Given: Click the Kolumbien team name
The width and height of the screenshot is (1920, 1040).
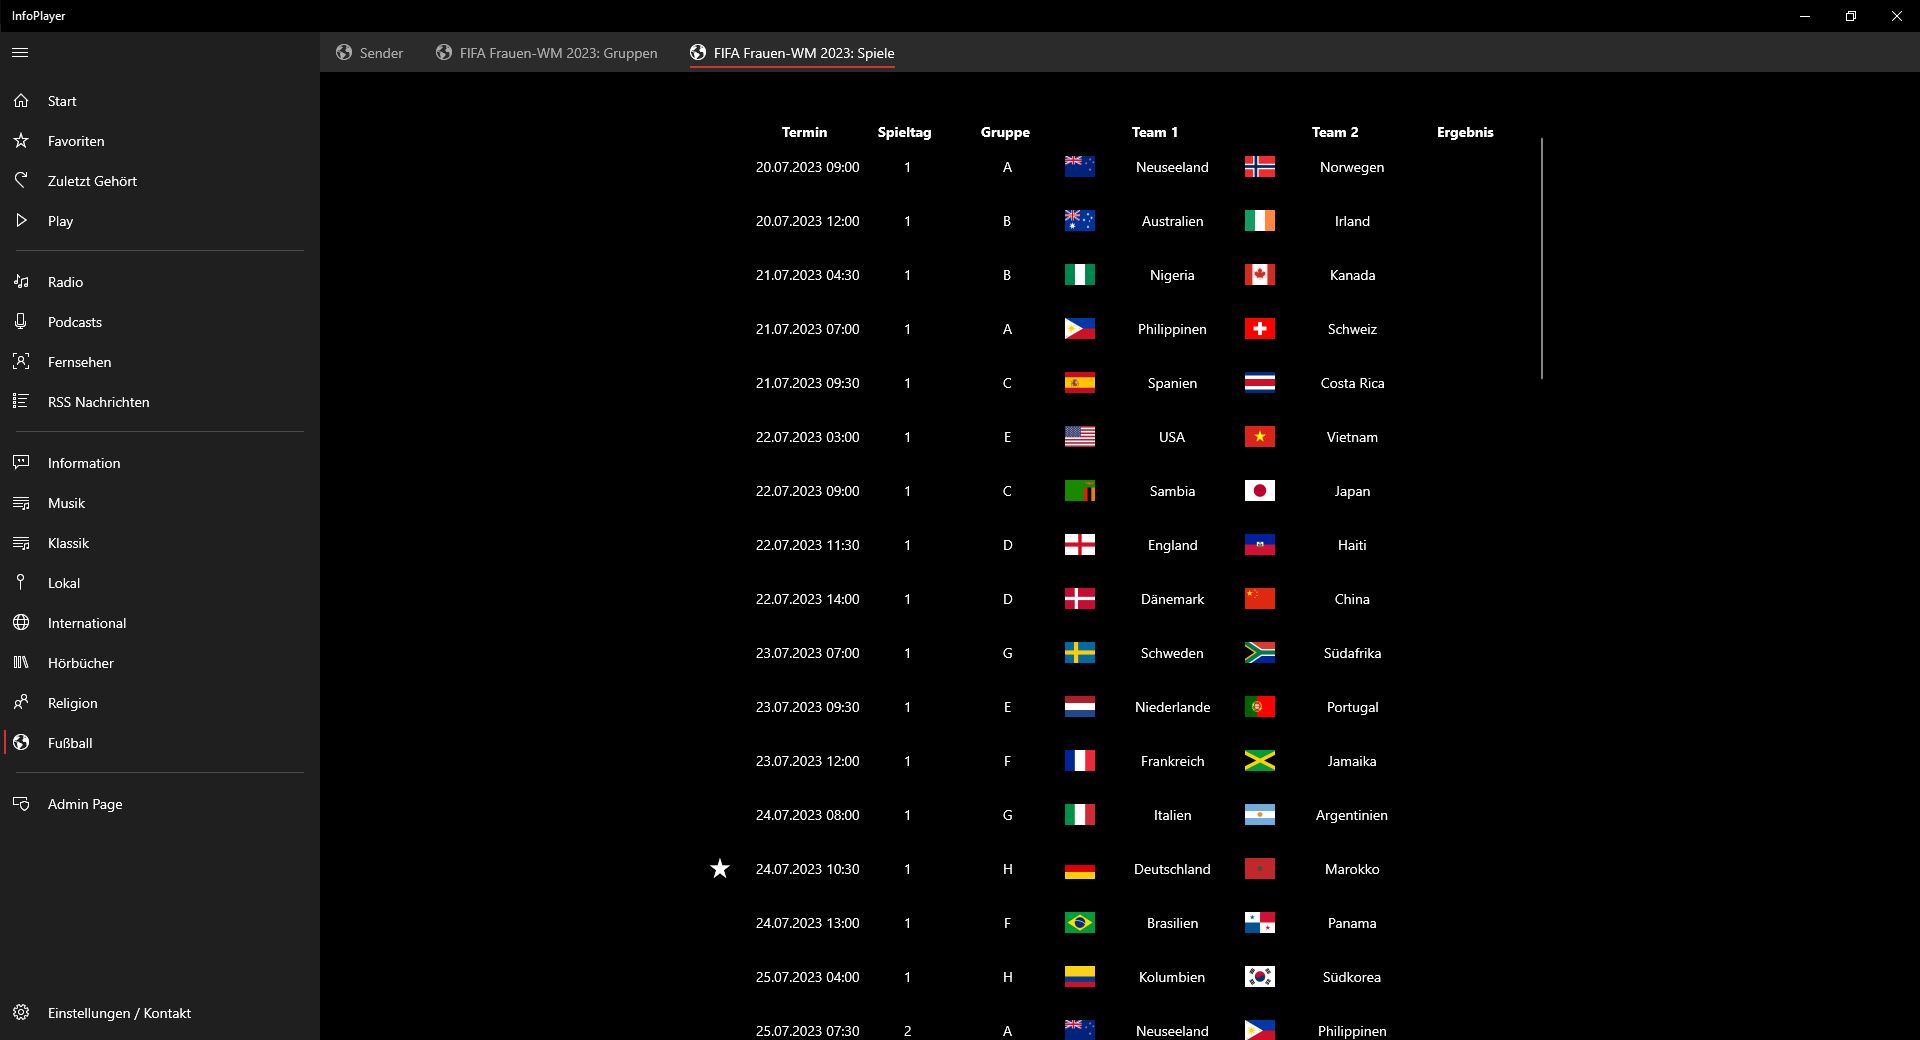Looking at the screenshot, I should [1172, 977].
